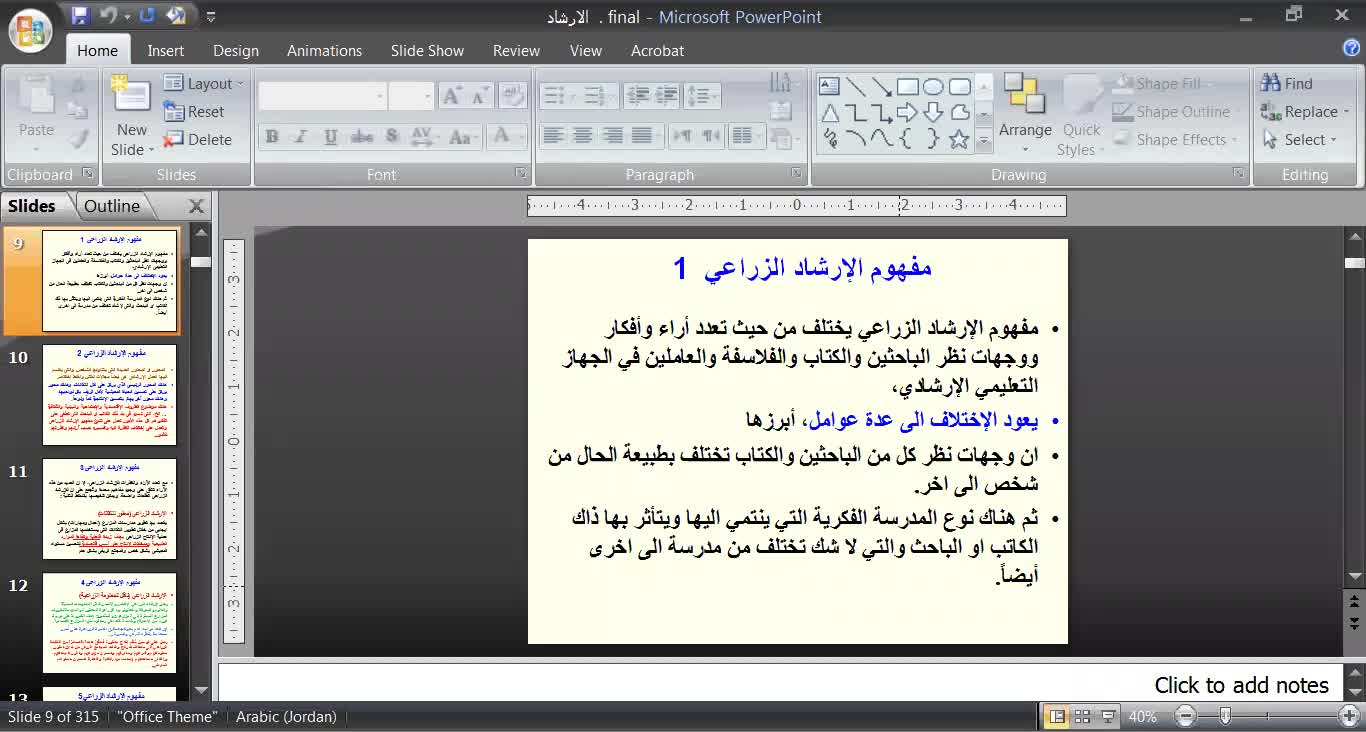Toggle Italic formatting

pos(301,137)
